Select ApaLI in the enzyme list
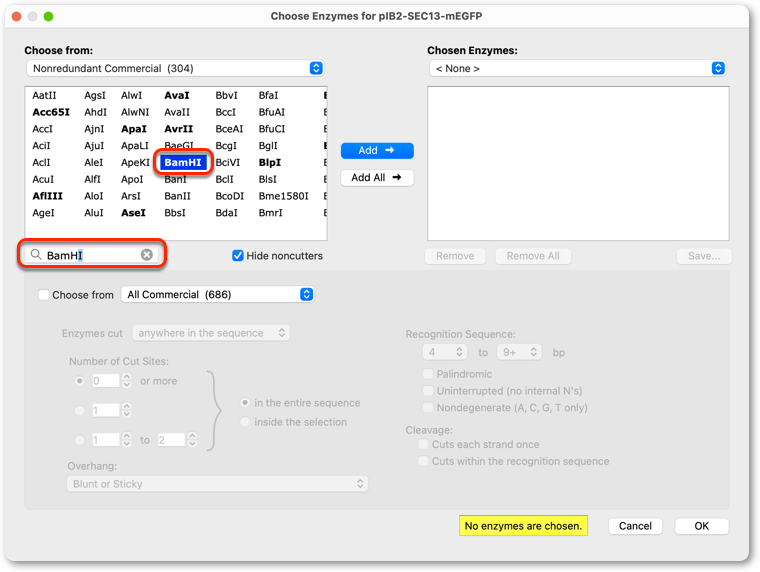The image size is (760, 572). 135,145
